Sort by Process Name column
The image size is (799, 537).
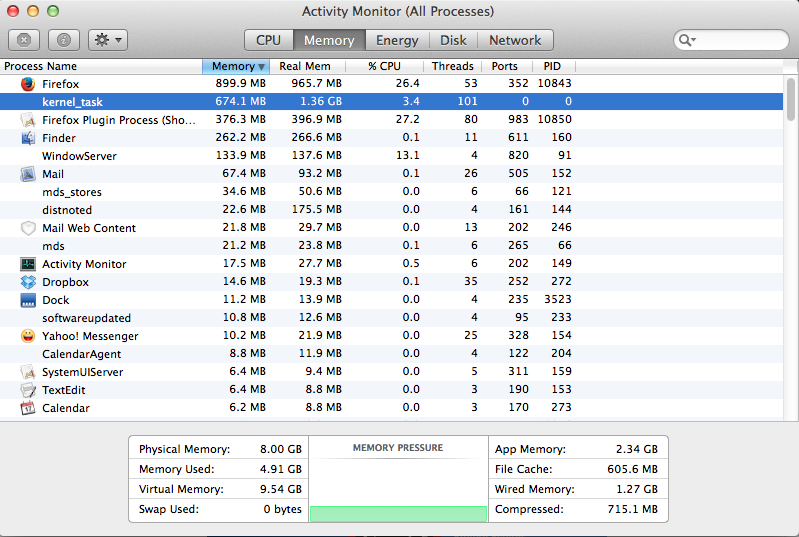(101, 66)
